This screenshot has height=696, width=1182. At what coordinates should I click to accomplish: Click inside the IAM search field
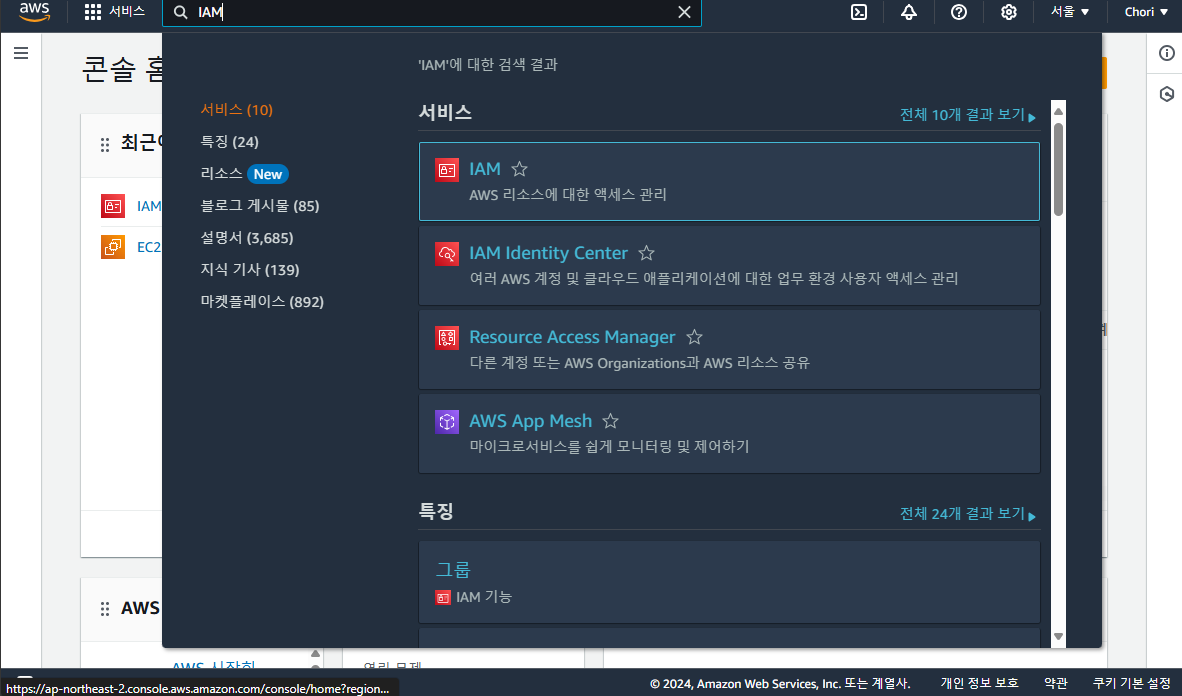pos(432,12)
